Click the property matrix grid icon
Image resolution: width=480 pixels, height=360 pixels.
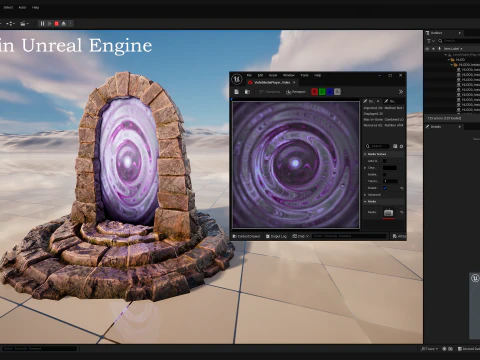tap(395, 146)
